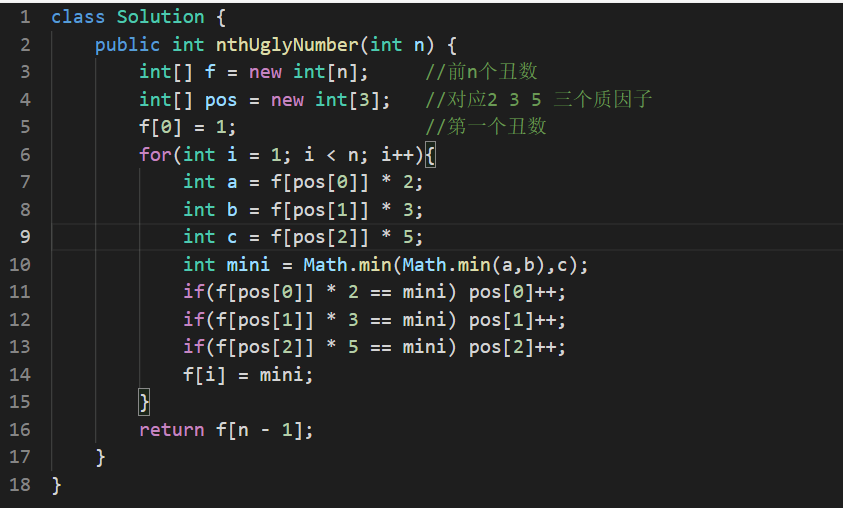Click the 'if' keyword on line 13

194,347
